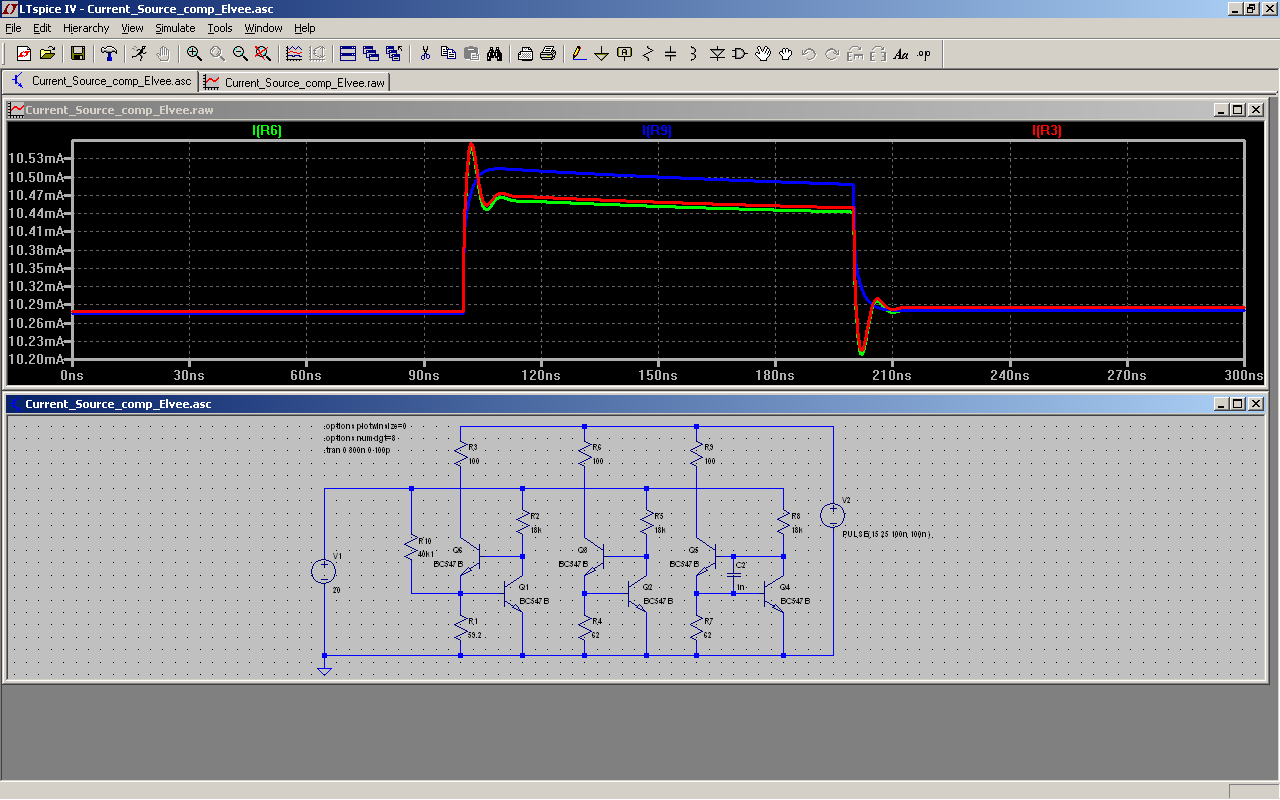Select the Draw Wire pencil tool

[x=578, y=53]
